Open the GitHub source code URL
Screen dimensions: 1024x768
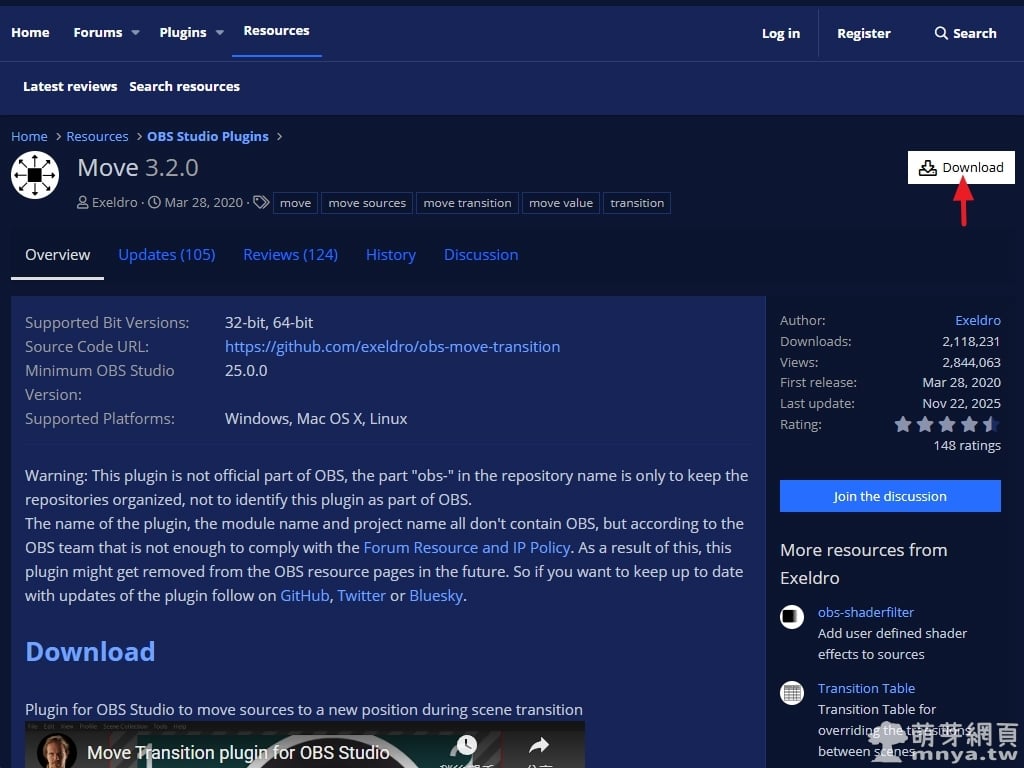tap(392, 347)
